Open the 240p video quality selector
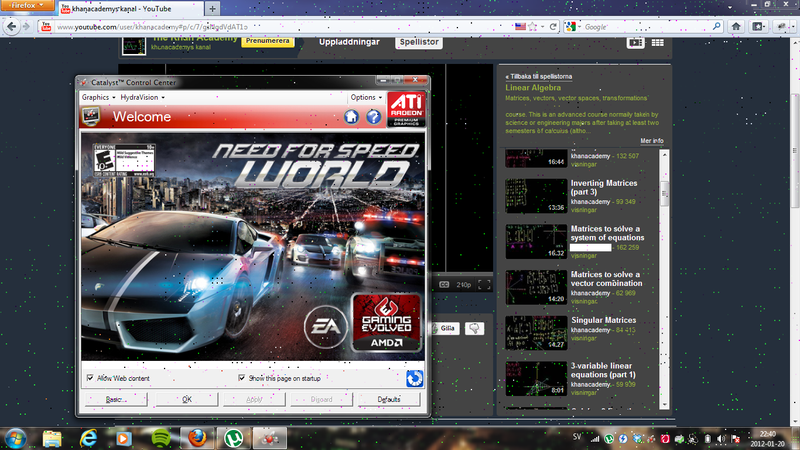Image resolution: width=800 pixels, height=450 pixels. pyautogui.click(x=463, y=285)
